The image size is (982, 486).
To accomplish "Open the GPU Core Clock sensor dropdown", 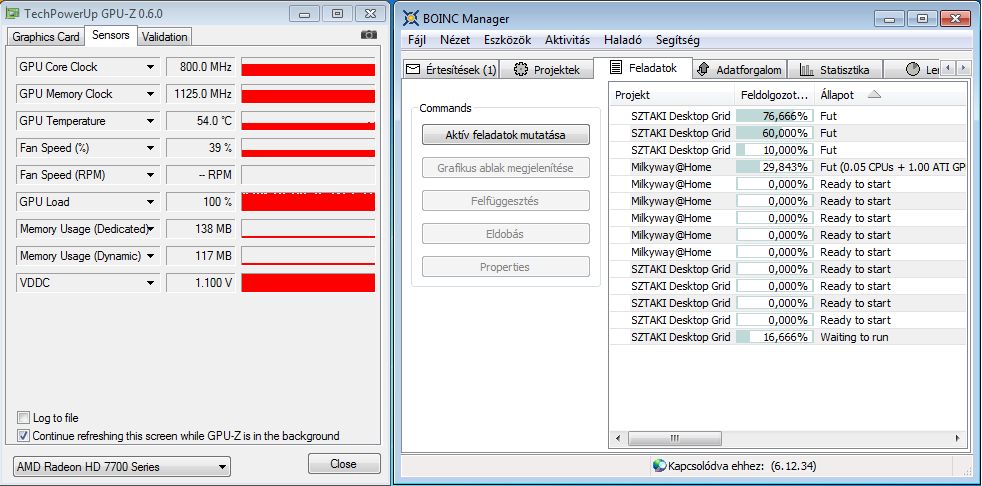I will (x=150, y=67).
